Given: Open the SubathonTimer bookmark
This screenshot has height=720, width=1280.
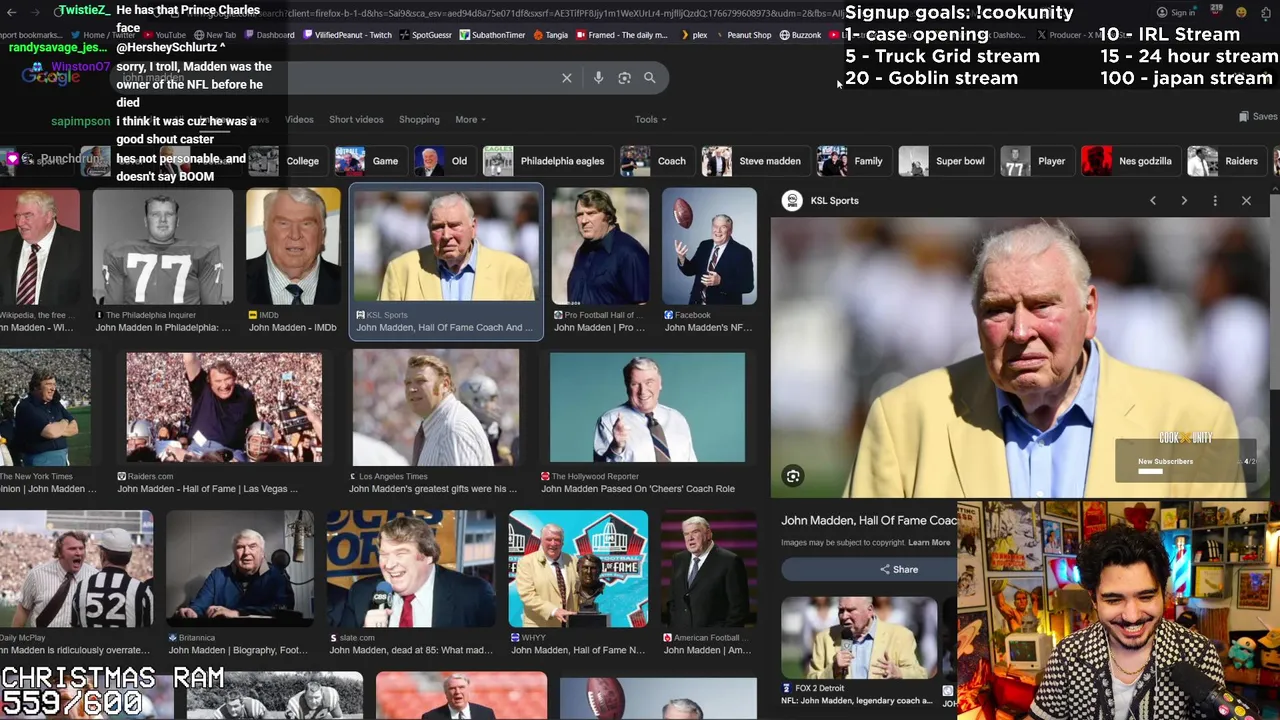Looking at the screenshot, I should (492, 35).
